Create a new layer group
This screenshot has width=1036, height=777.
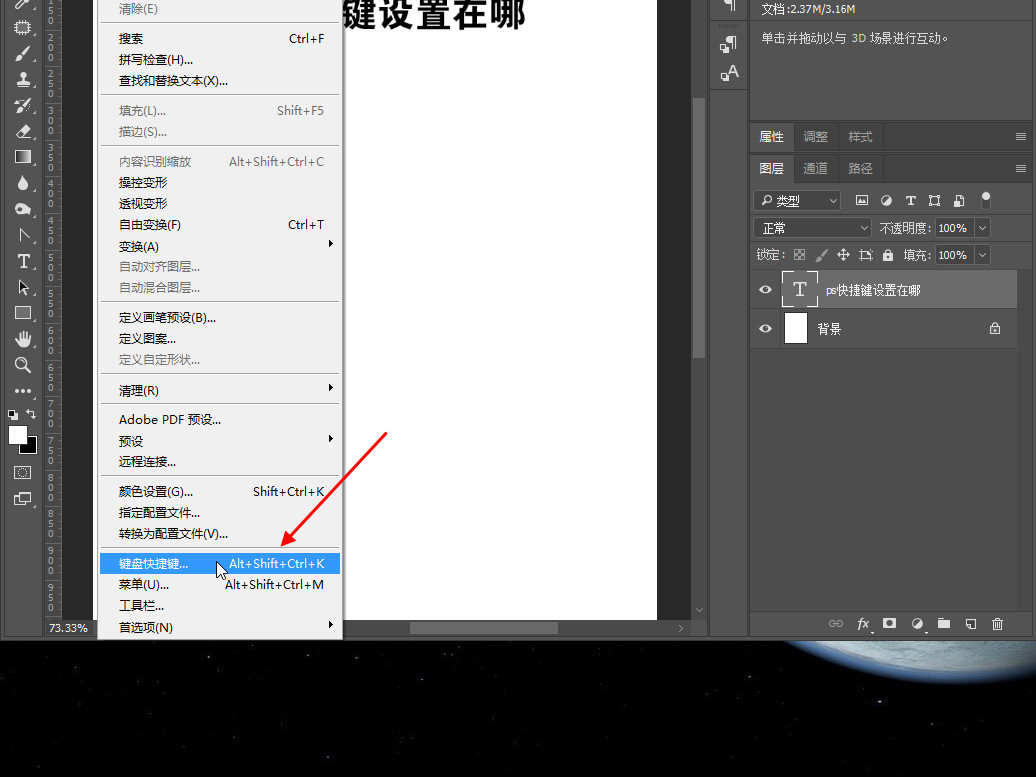(x=944, y=623)
